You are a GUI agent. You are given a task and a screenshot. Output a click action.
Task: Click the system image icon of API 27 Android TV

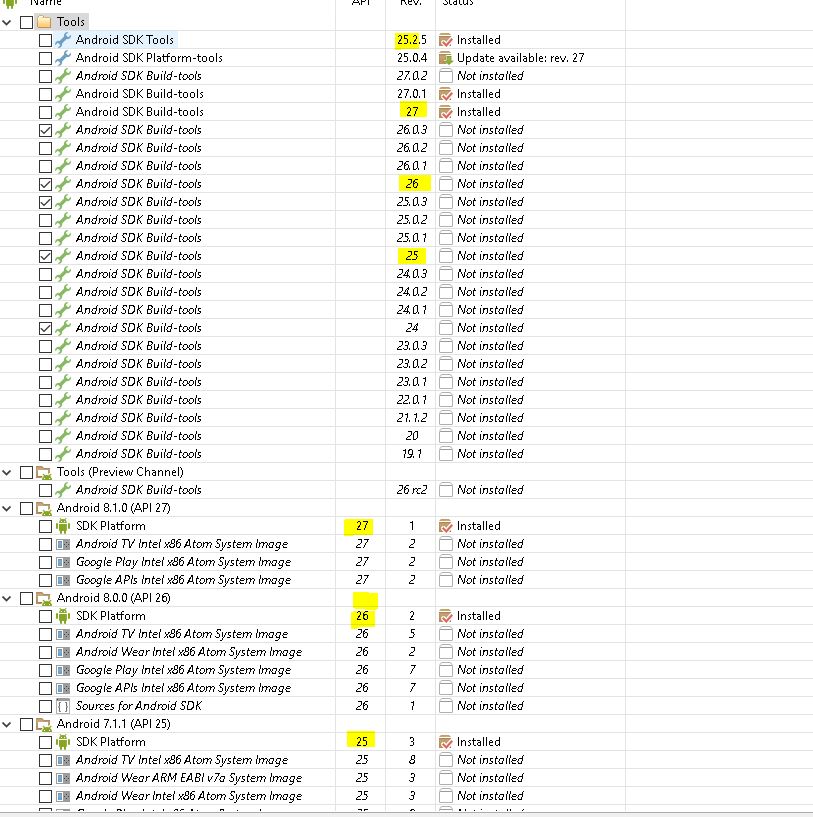pos(63,544)
